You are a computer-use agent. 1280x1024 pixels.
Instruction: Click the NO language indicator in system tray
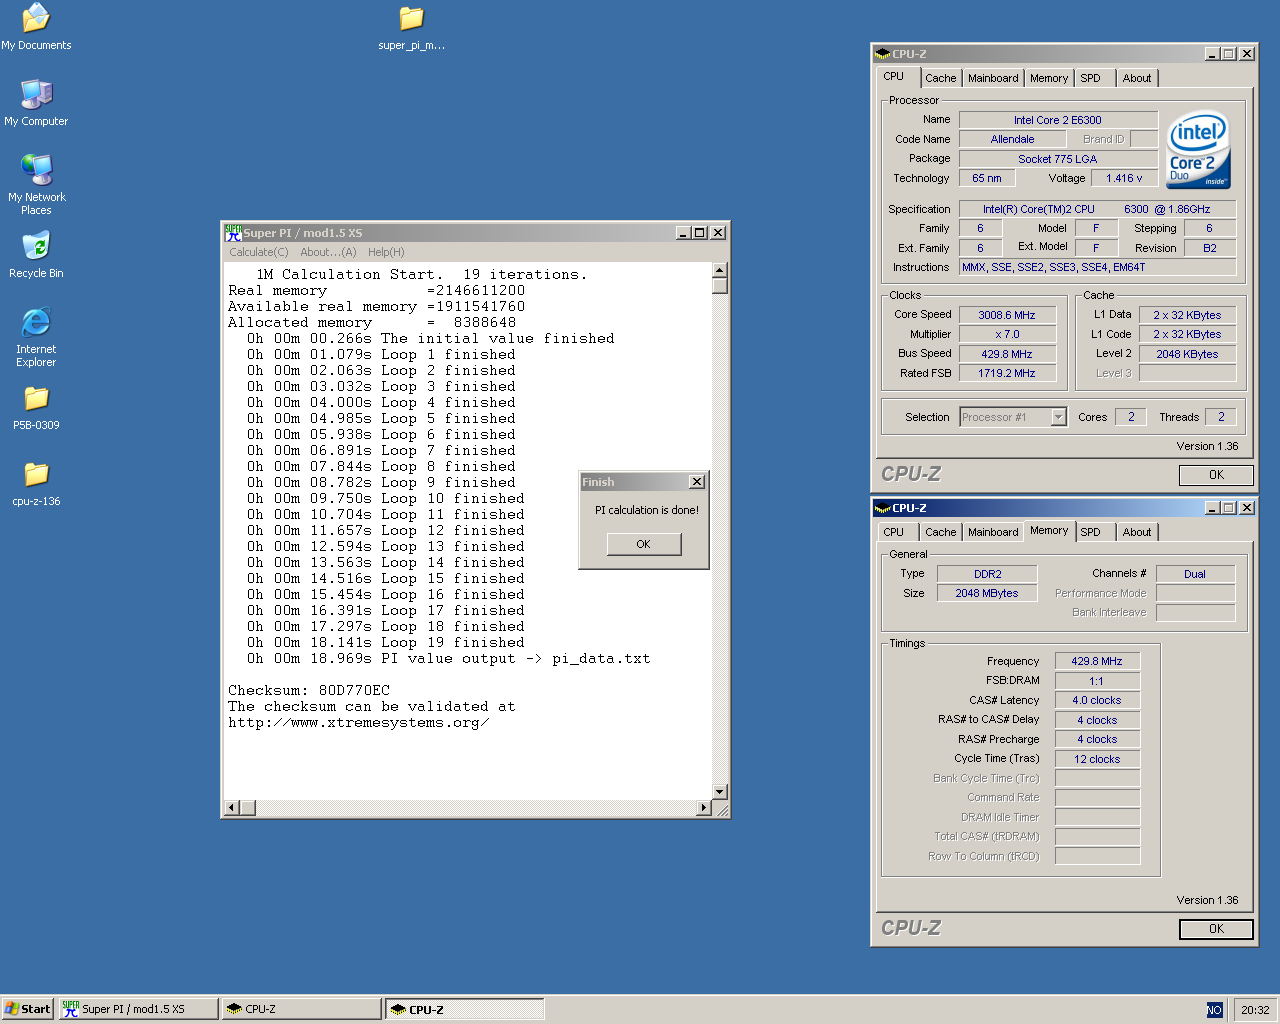pos(1214,1010)
